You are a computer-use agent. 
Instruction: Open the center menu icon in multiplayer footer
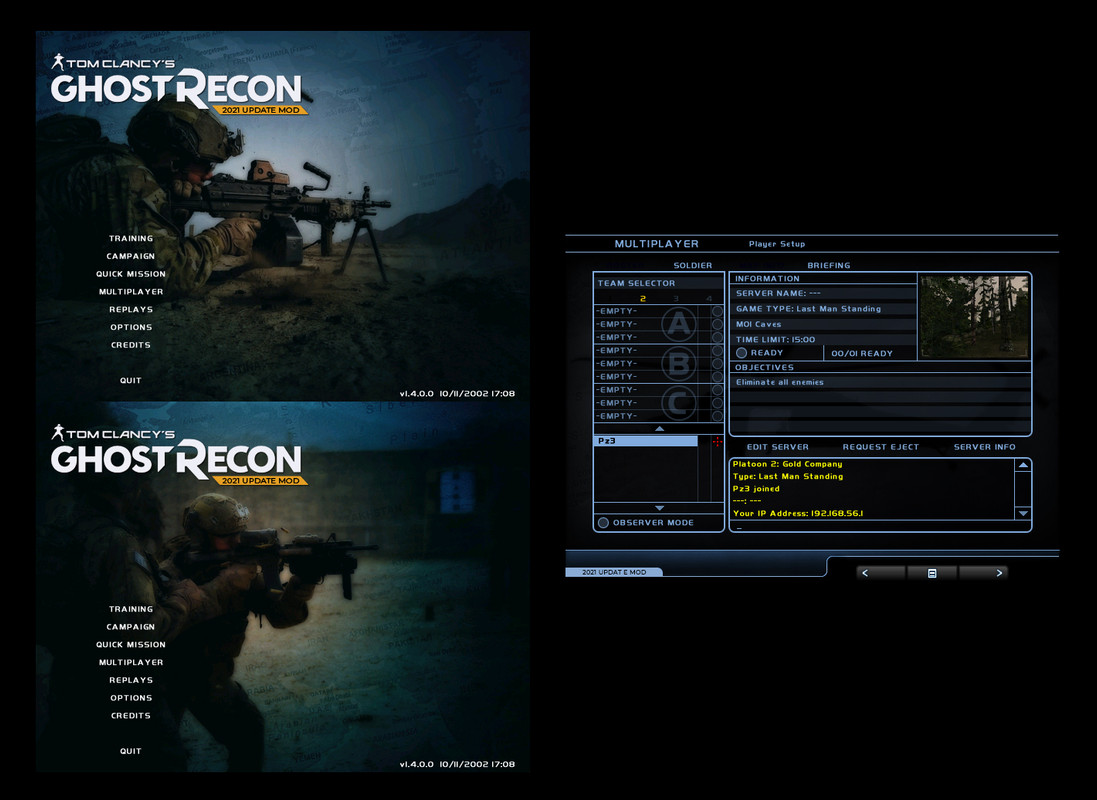(932, 573)
